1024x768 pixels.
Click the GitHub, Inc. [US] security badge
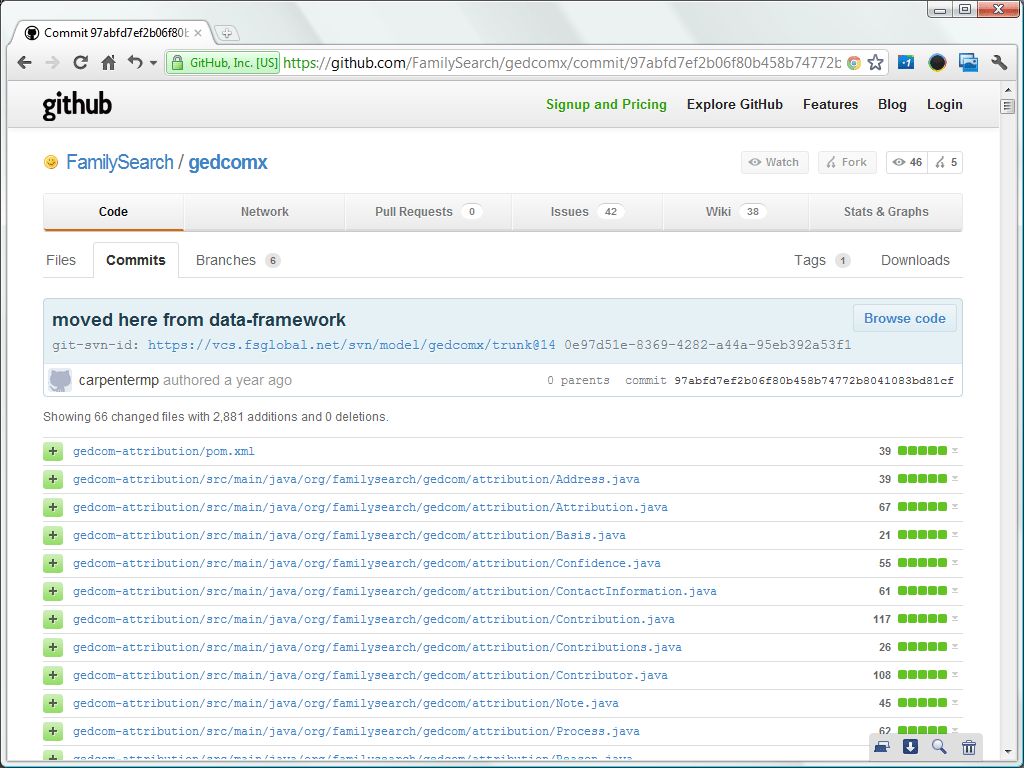223,63
